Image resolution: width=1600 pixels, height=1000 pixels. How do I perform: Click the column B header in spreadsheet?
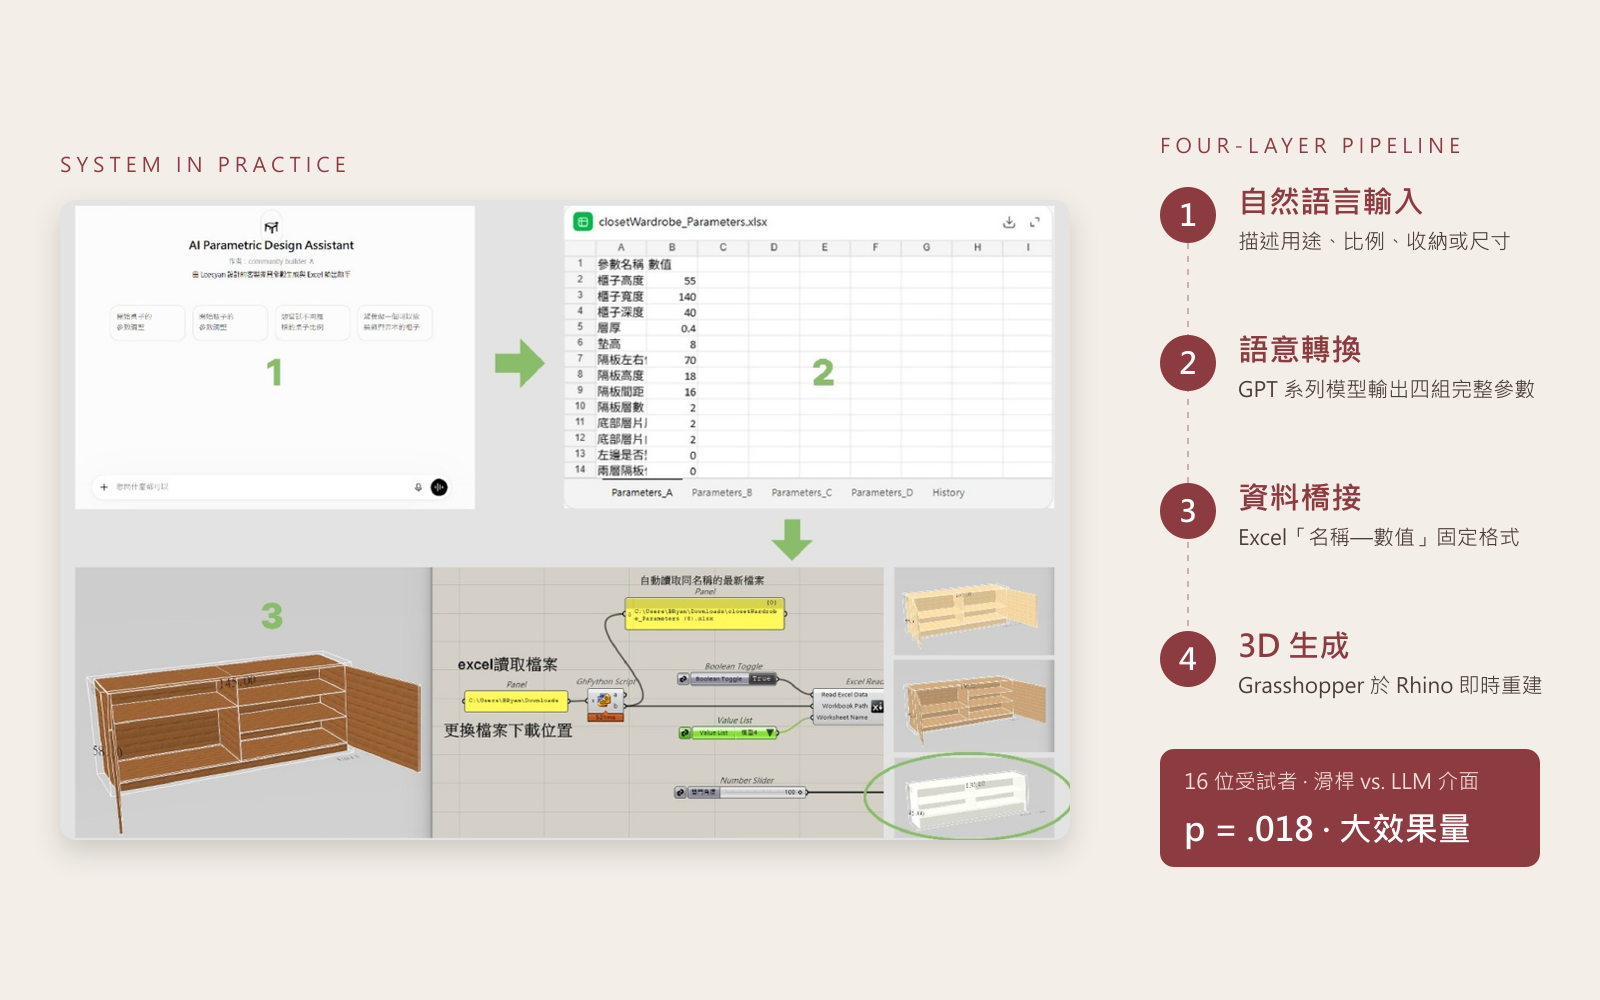[672, 247]
